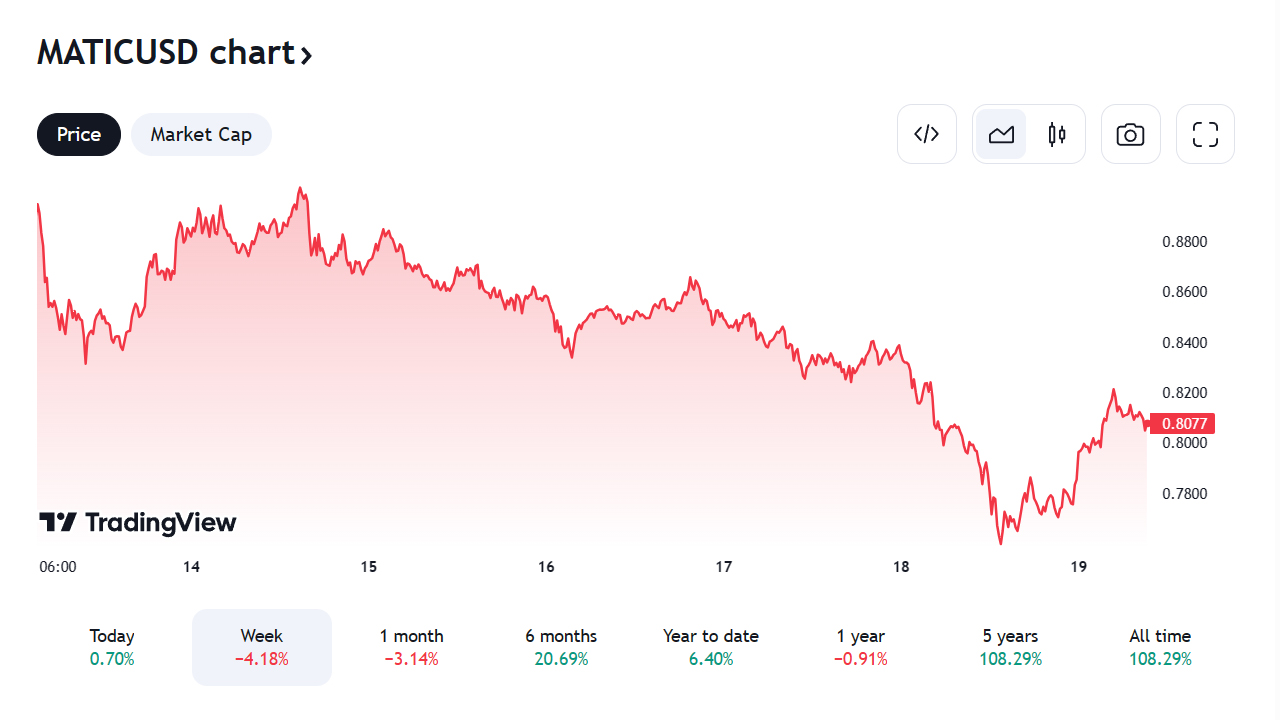Switch to Market Cap view

201,134
